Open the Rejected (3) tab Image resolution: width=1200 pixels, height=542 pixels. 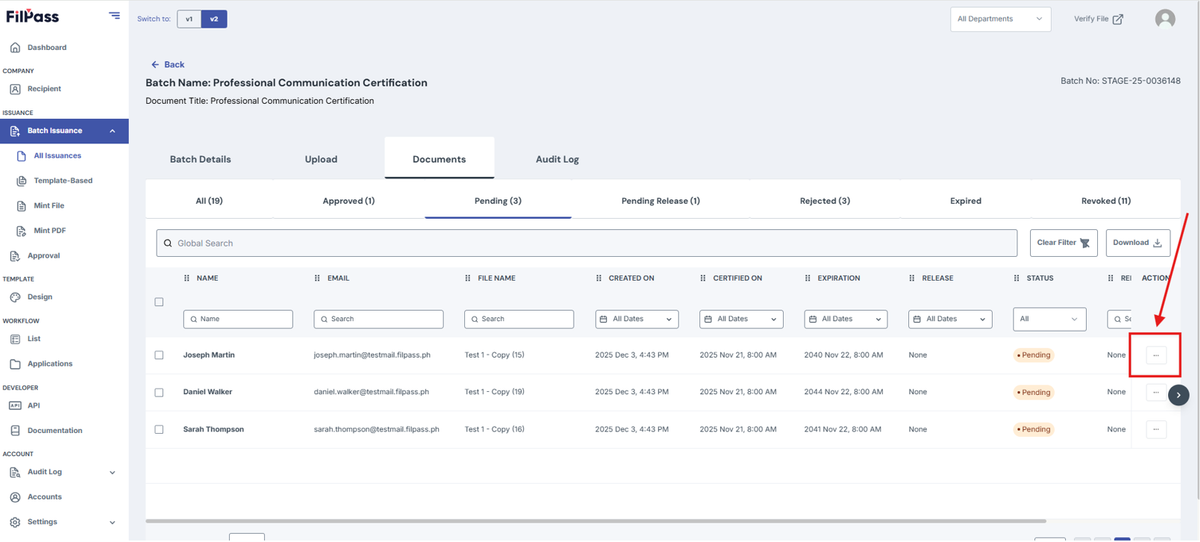pyautogui.click(x=825, y=201)
